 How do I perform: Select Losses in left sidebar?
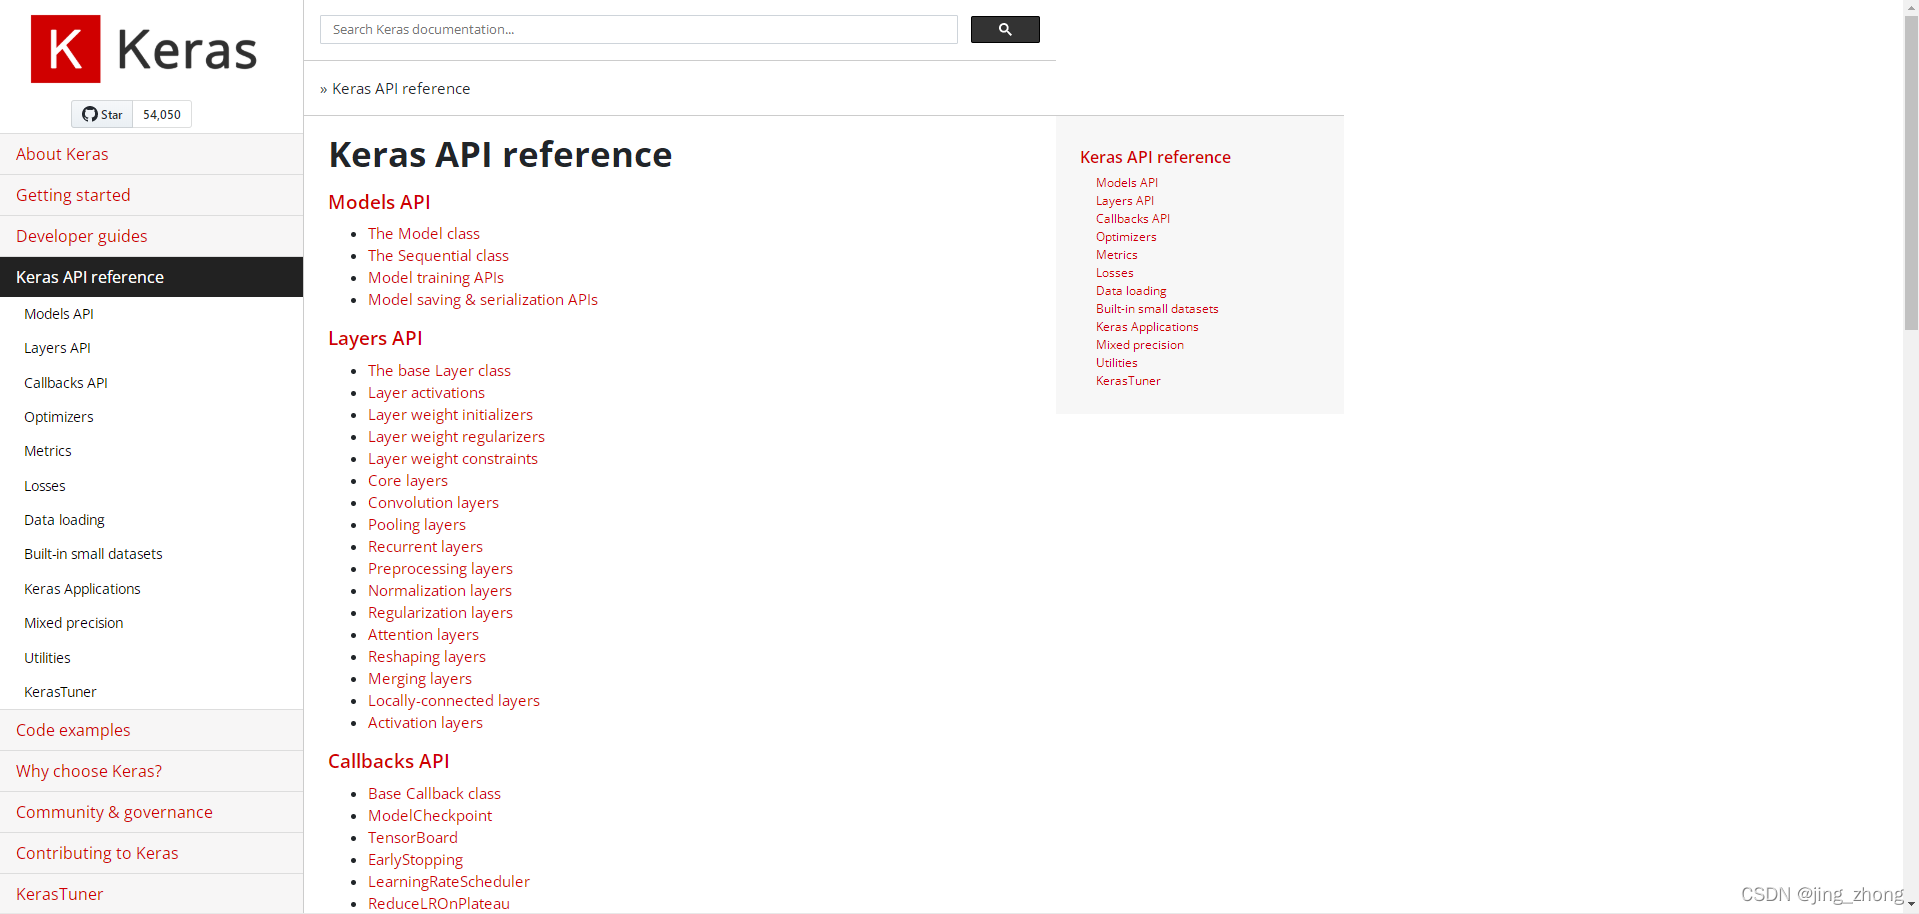[x=45, y=486]
